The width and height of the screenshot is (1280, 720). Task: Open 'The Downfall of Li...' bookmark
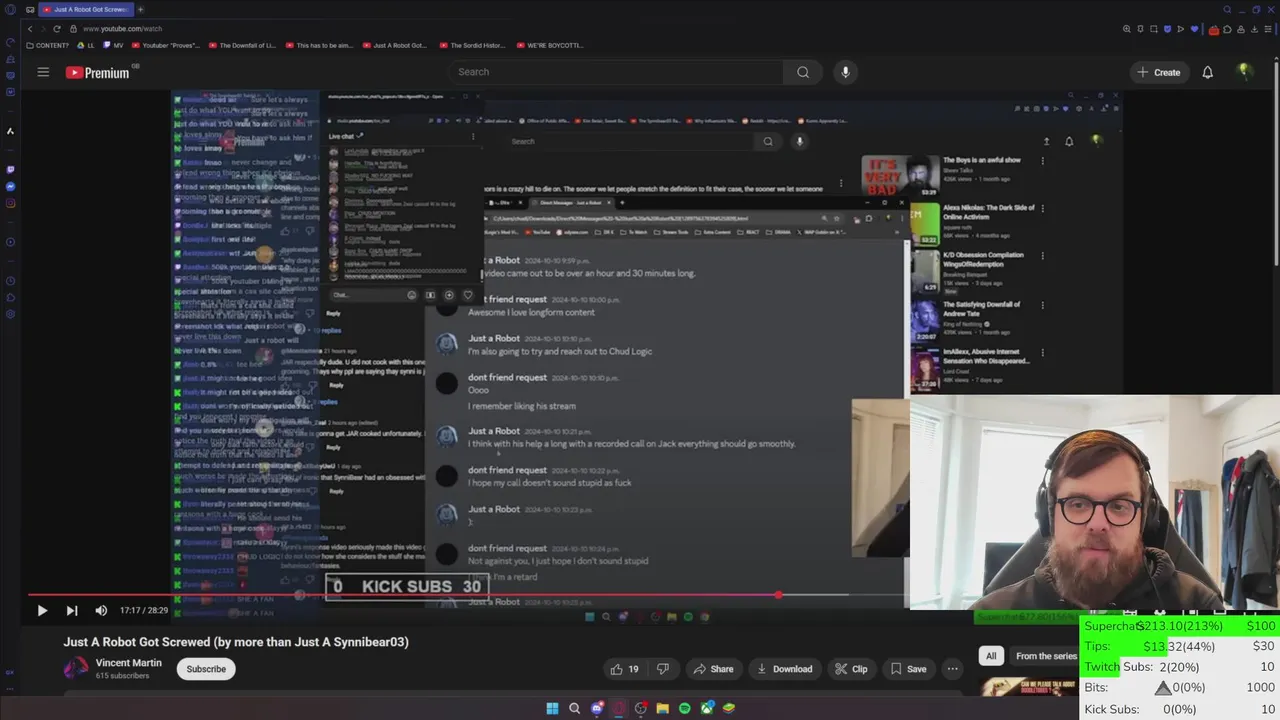coord(241,45)
